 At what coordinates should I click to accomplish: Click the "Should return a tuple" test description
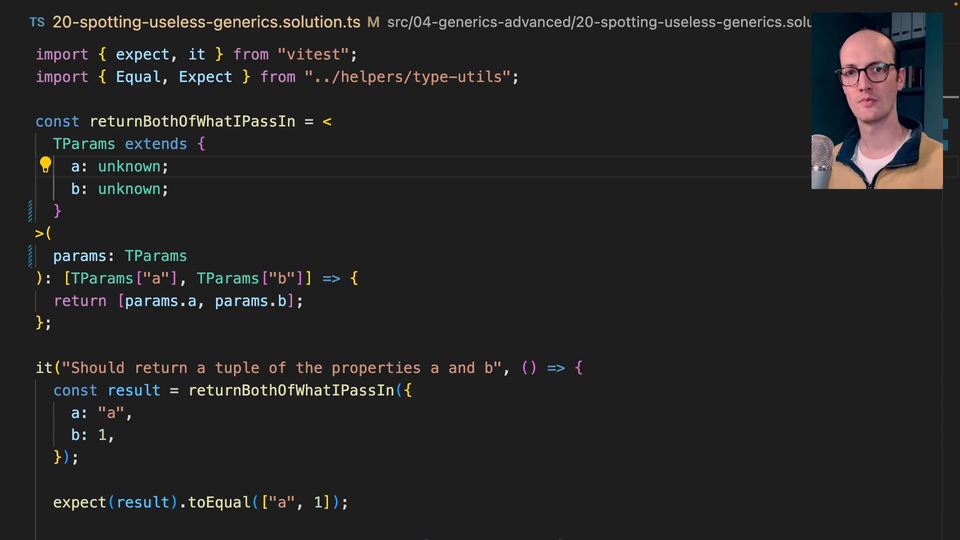280,368
